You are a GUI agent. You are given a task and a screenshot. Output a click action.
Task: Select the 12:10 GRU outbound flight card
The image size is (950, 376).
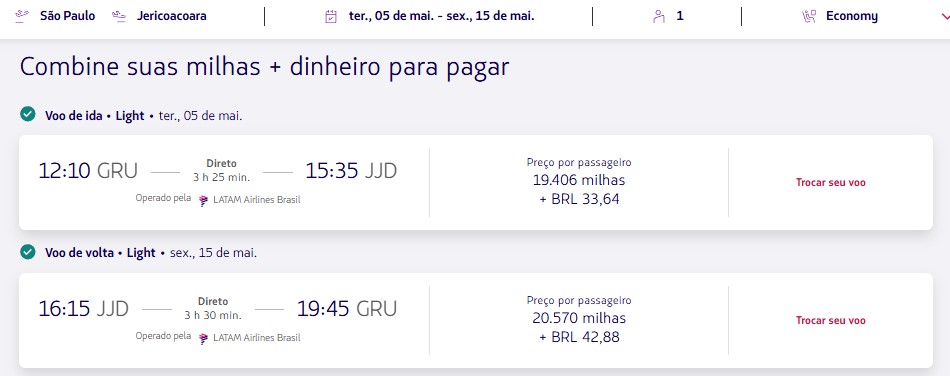(x=476, y=182)
